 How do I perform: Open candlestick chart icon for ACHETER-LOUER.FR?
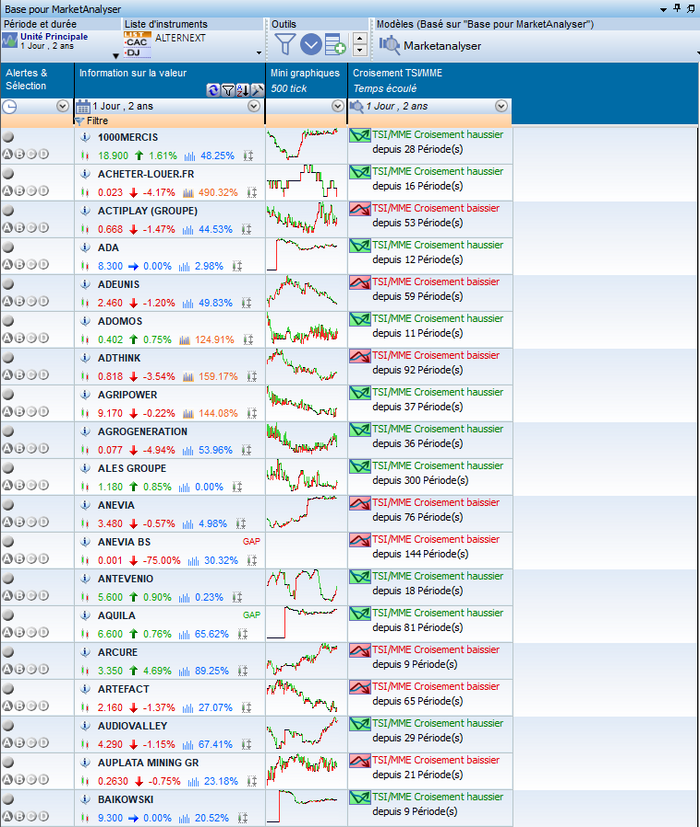pyautogui.click(x=84, y=193)
